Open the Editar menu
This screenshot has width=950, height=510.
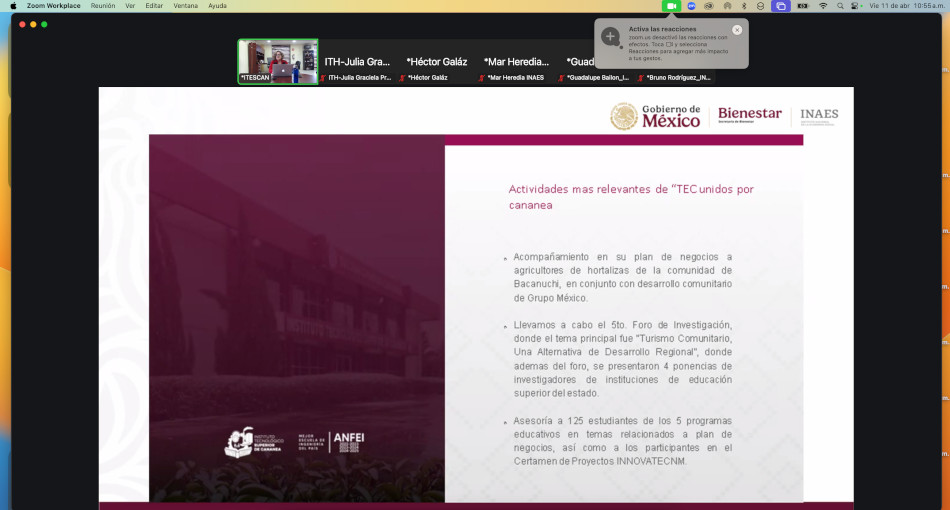(x=154, y=5)
